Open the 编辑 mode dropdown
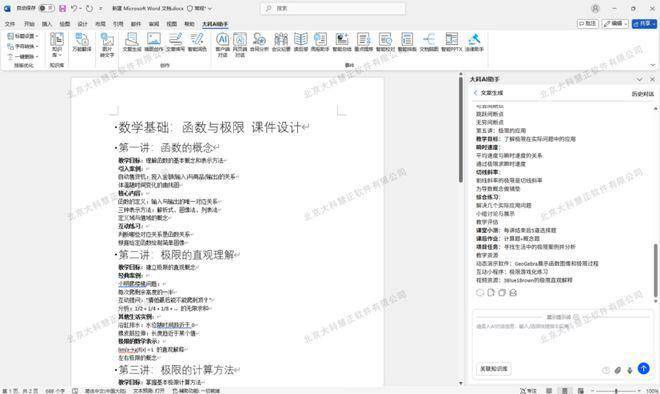660x394 pixels. [x=615, y=24]
